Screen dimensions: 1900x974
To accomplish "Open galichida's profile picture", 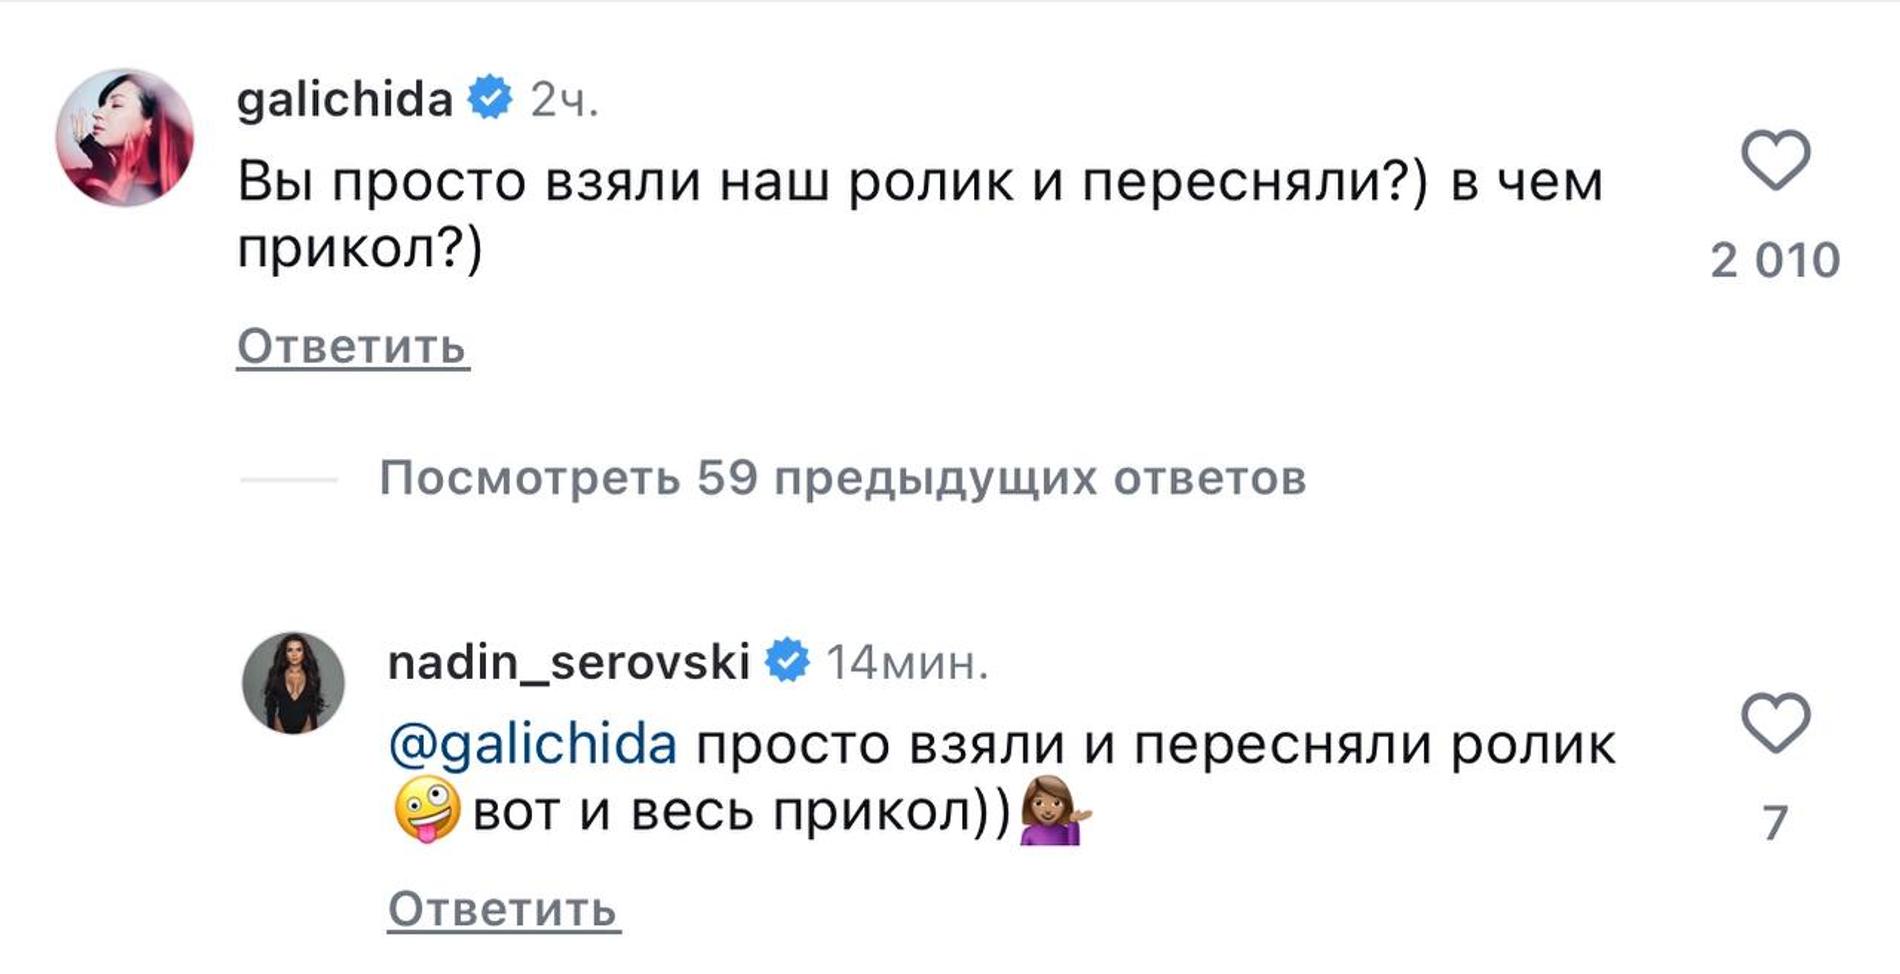I will coord(125,137).
